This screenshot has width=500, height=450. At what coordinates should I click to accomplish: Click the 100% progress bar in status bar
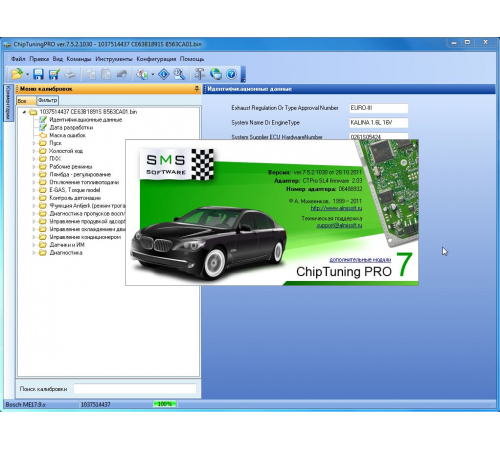coord(165,404)
